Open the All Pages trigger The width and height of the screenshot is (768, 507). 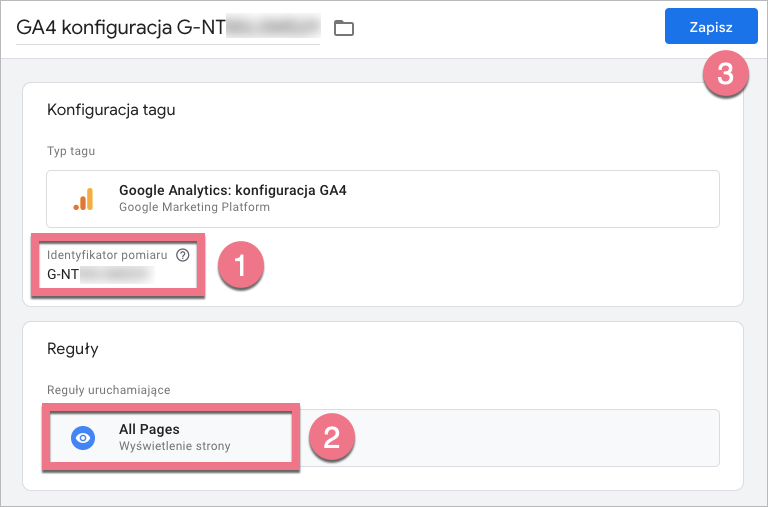tap(150, 430)
